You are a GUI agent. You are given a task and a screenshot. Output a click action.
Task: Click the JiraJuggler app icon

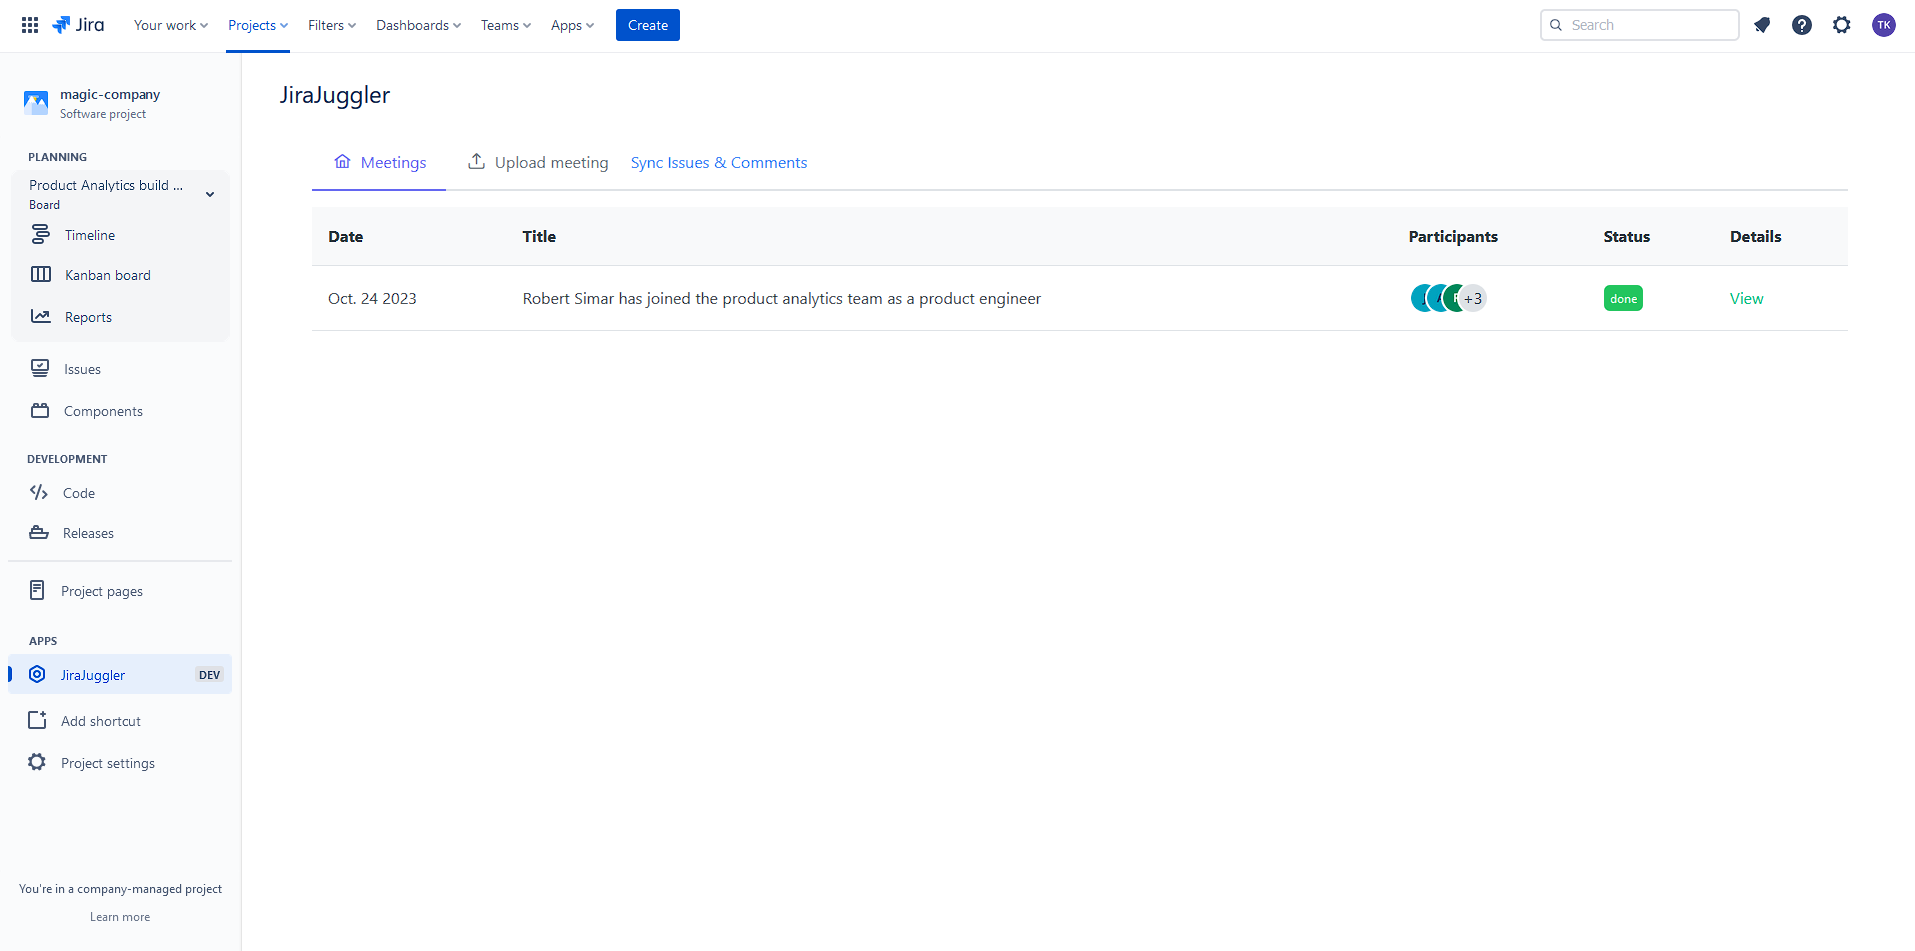(37, 674)
